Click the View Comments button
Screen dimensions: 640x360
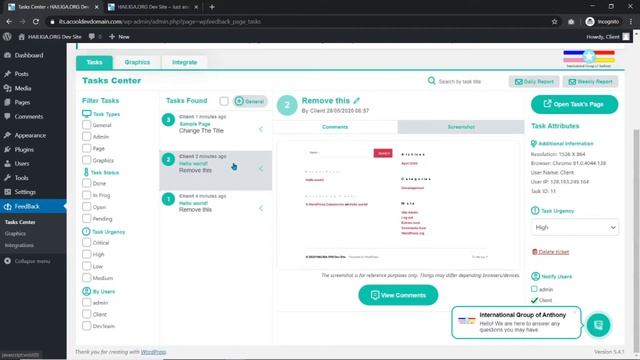(398, 295)
